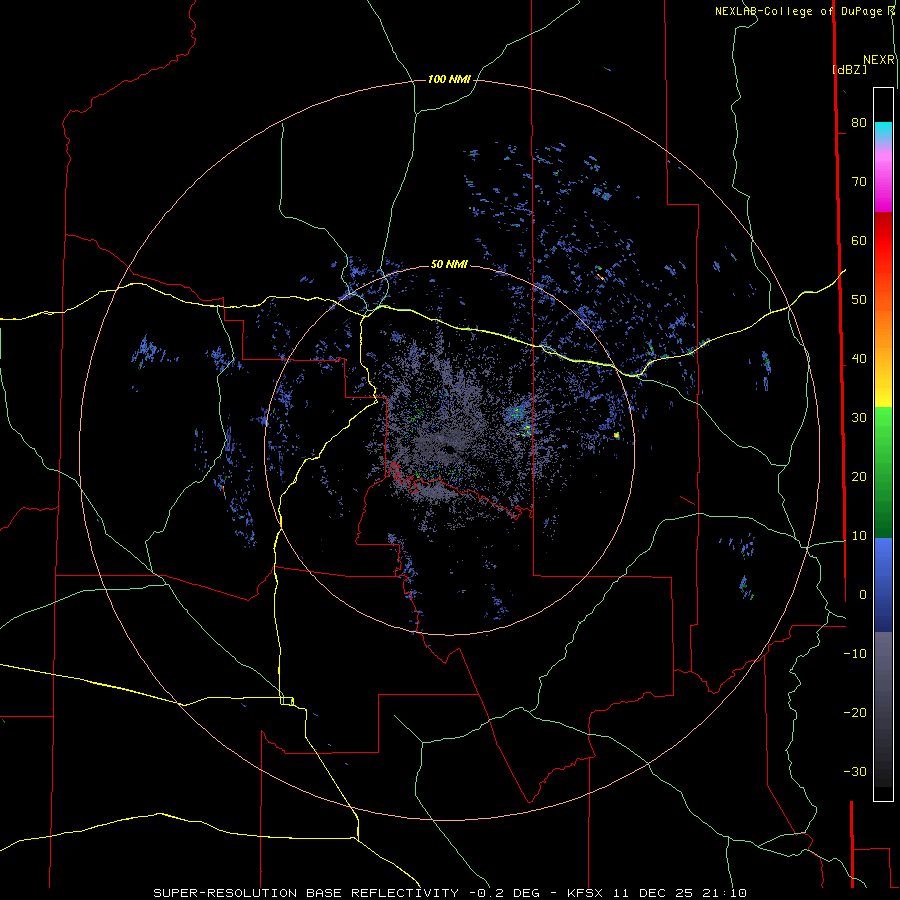Click the "-0.2 DEG" elevation angle text
The width and height of the screenshot is (900, 900).
(x=505, y=893)
